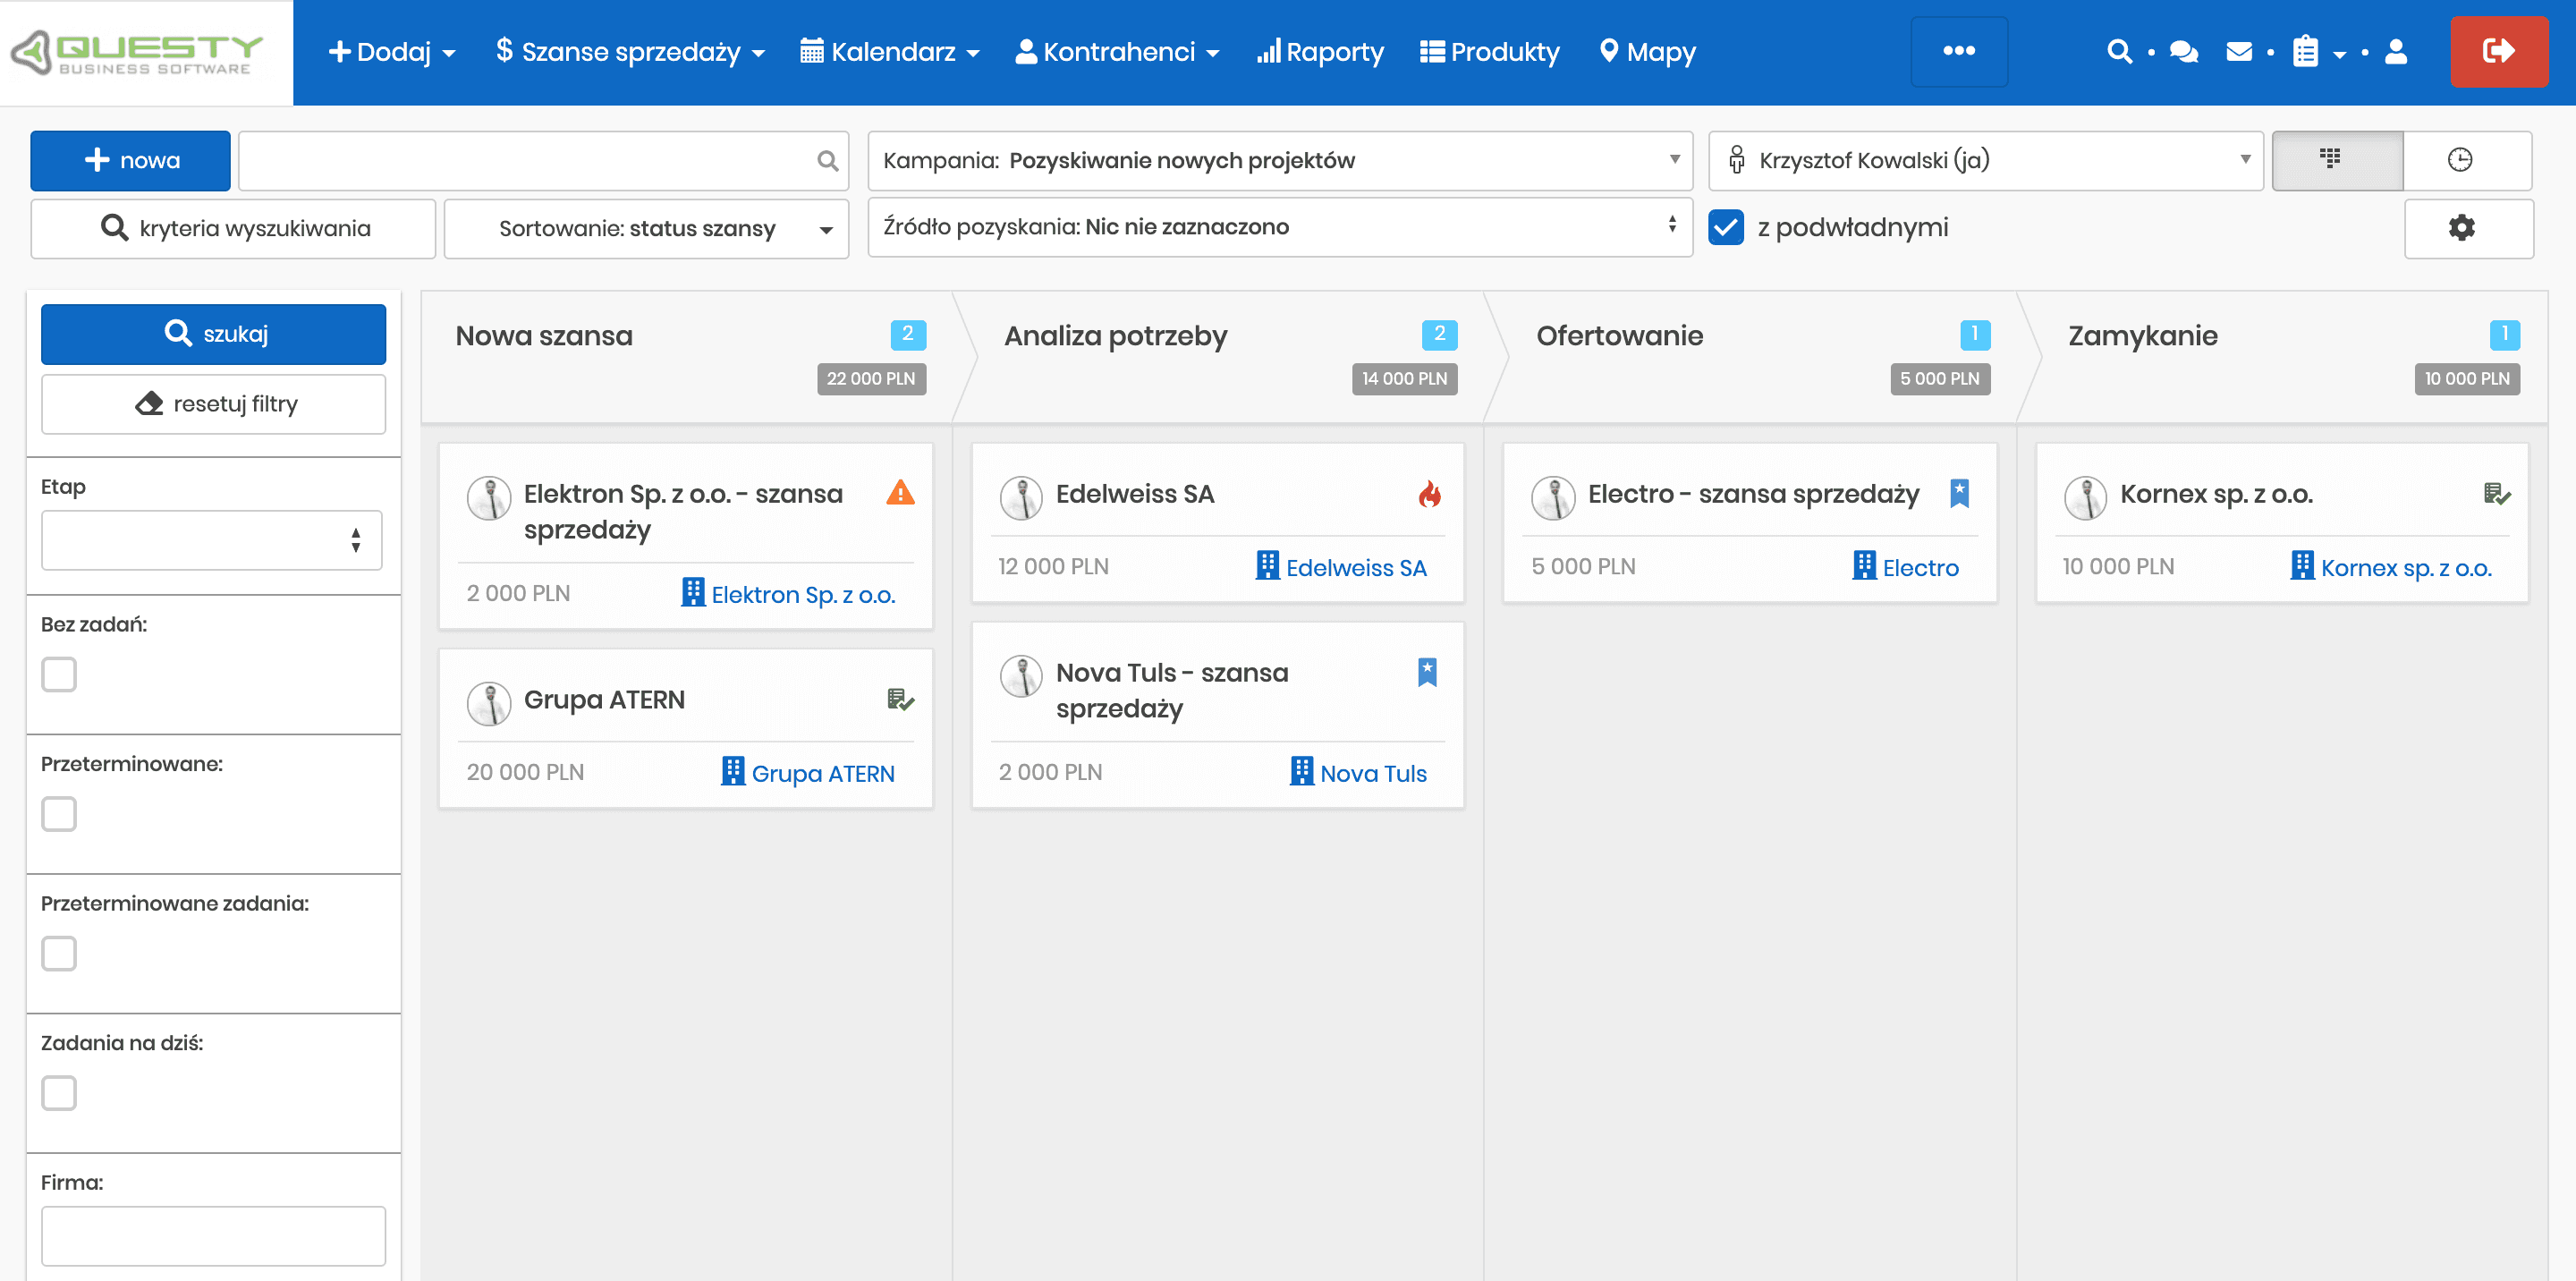Click the avatar on Edelweiss SA card
The width and height of the screenshot is (2576, 1281).
(x=1021, y=498)
